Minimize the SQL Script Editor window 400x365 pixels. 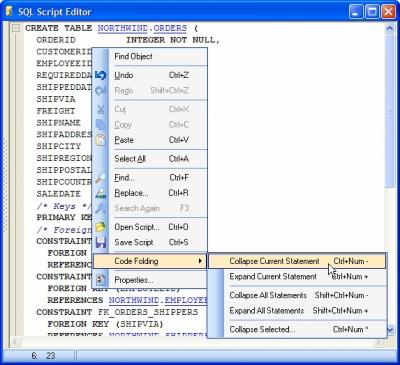356,12
